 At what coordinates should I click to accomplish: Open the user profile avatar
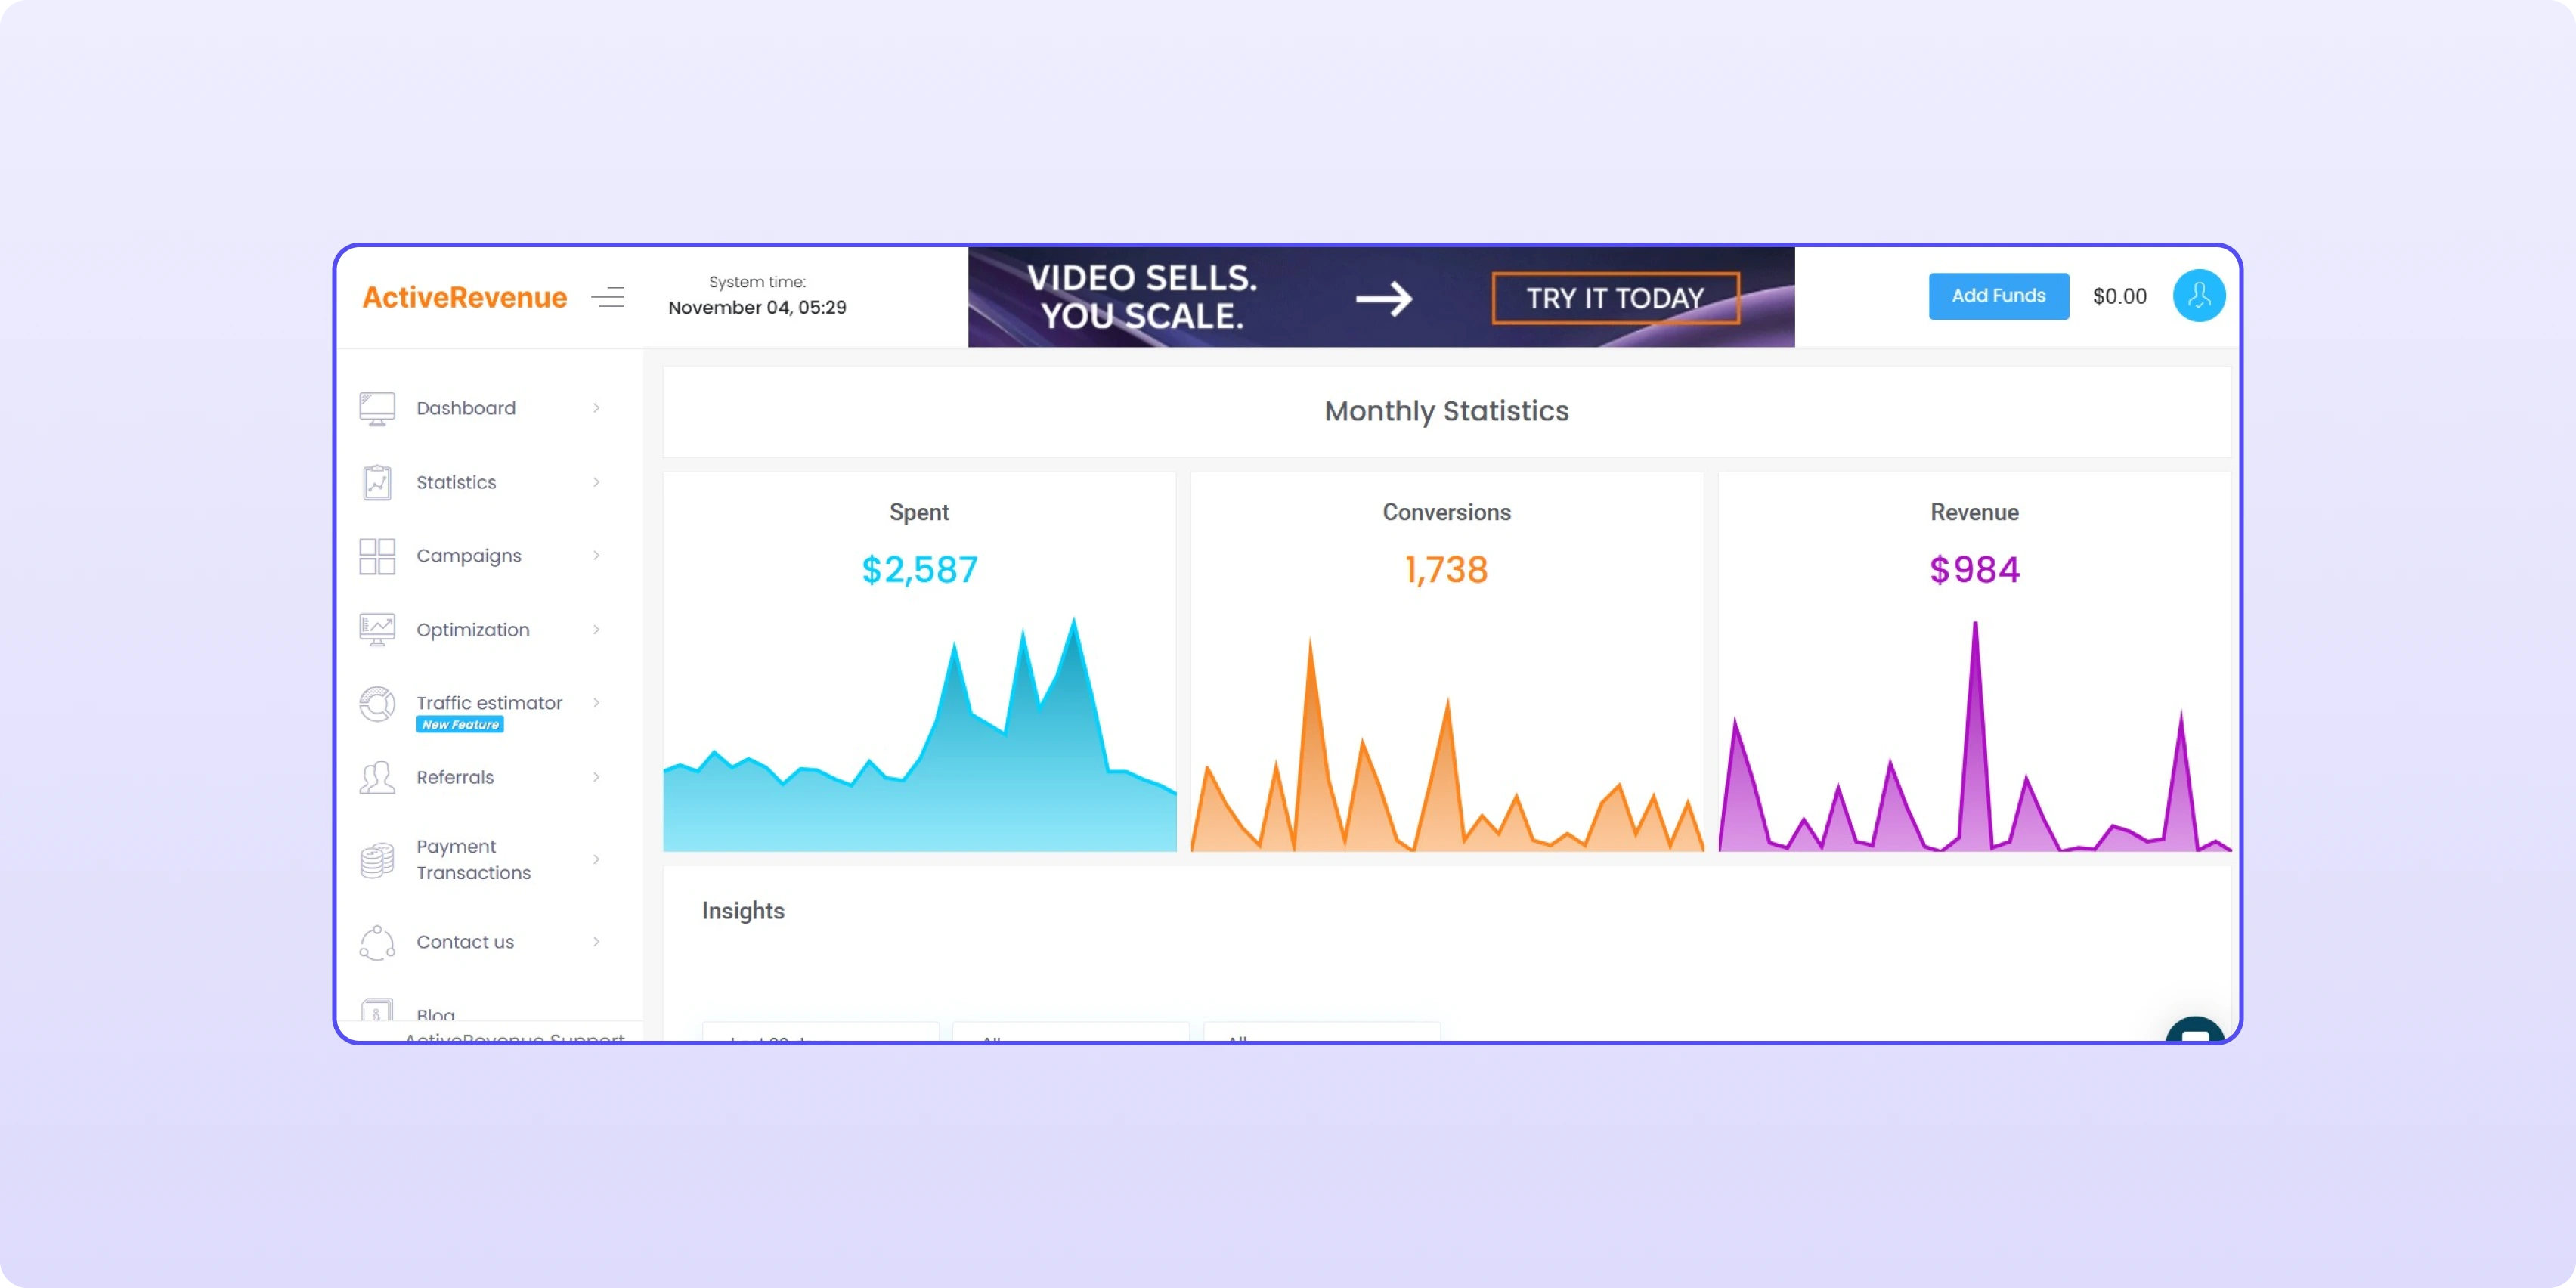2198,296
